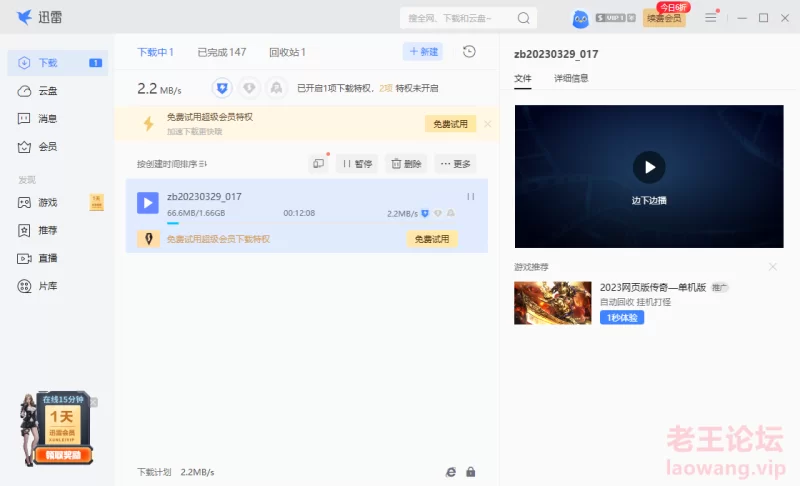Click the 领取奖励 claim reward button
800x486 pixels.
pos(63,455)
